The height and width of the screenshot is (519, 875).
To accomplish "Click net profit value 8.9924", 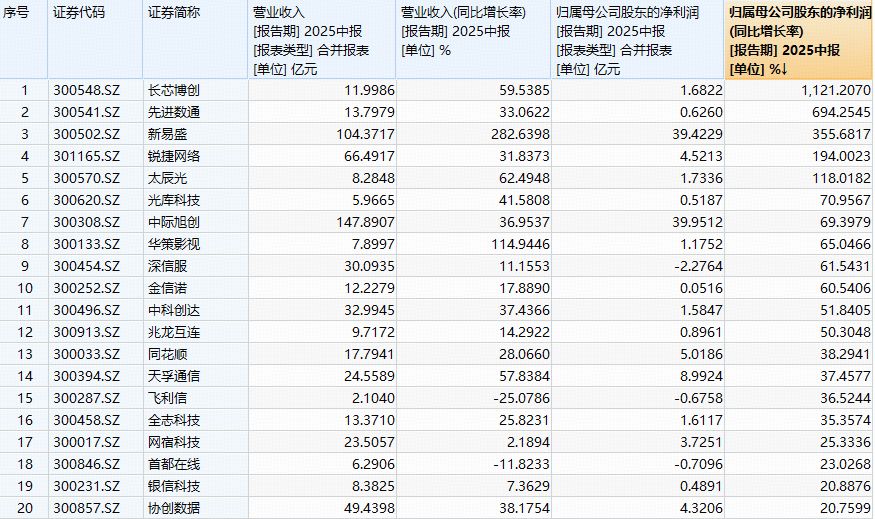I will (x=701, y=376).
